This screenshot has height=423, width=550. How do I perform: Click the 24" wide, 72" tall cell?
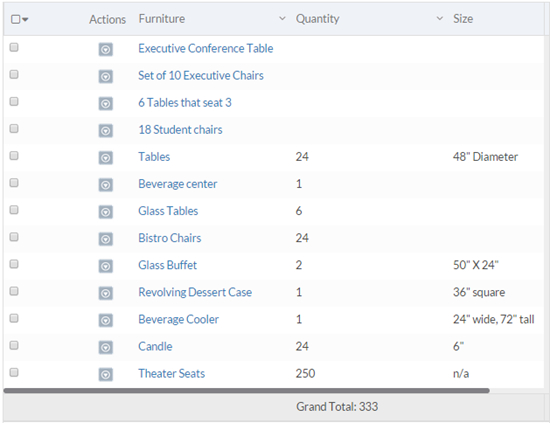(x=494, y=319)
